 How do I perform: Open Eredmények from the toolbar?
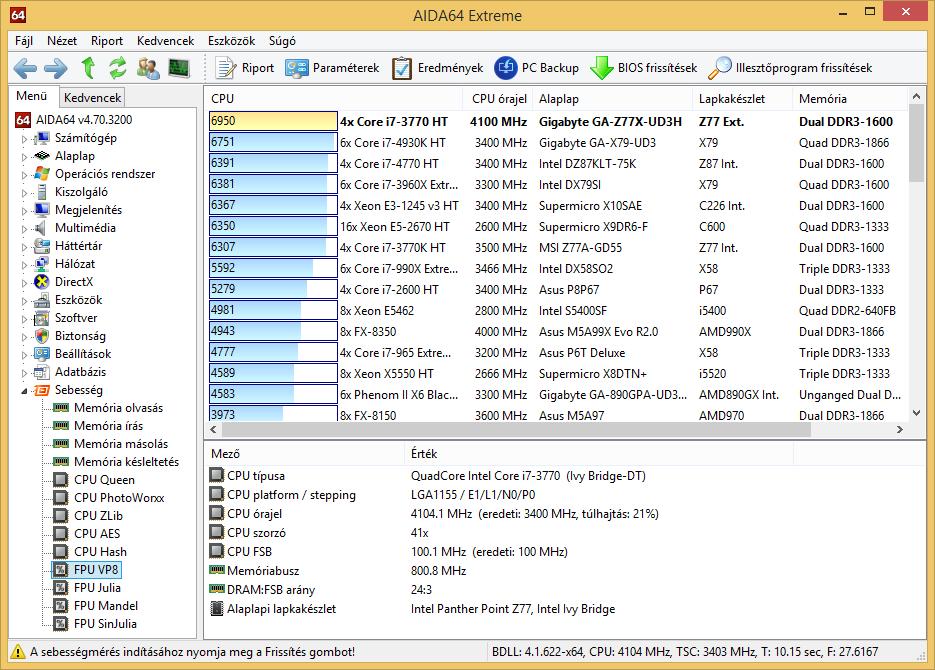[438, 68]
